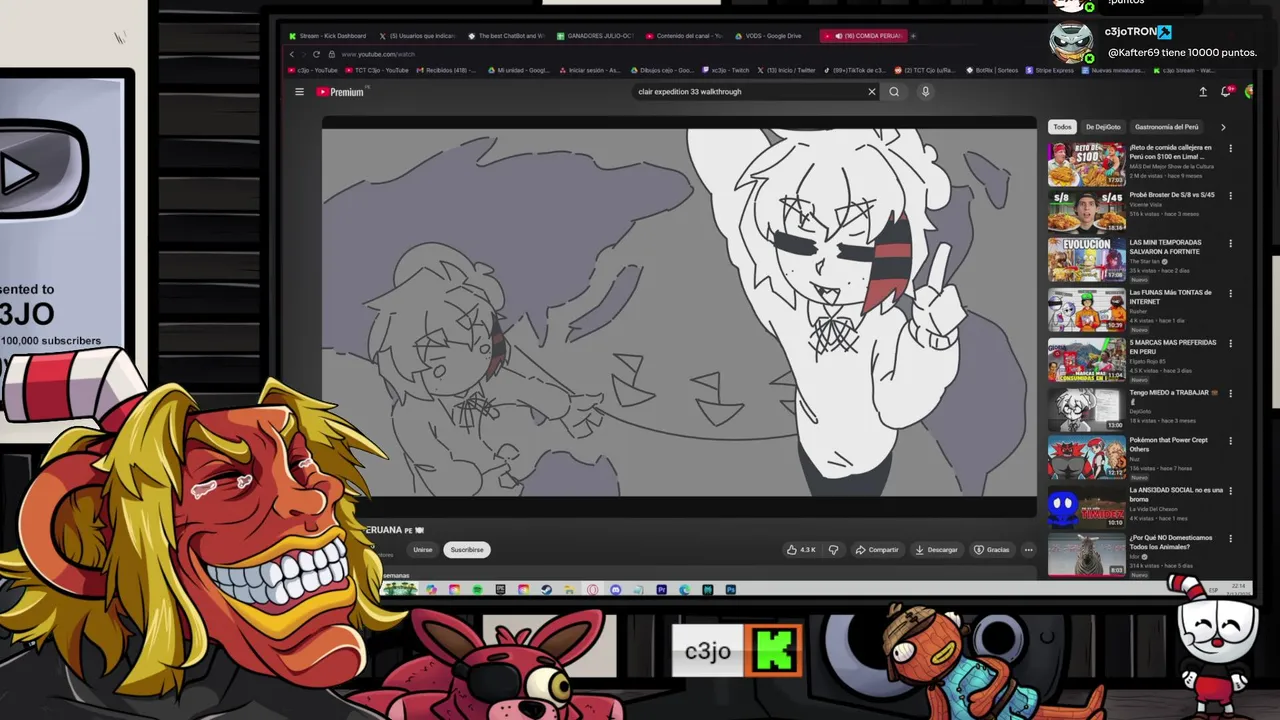The width and height of the screenshot is (1280, 720).
Task: Go back with the browser back arrow
Action: (x=292, y=54)
